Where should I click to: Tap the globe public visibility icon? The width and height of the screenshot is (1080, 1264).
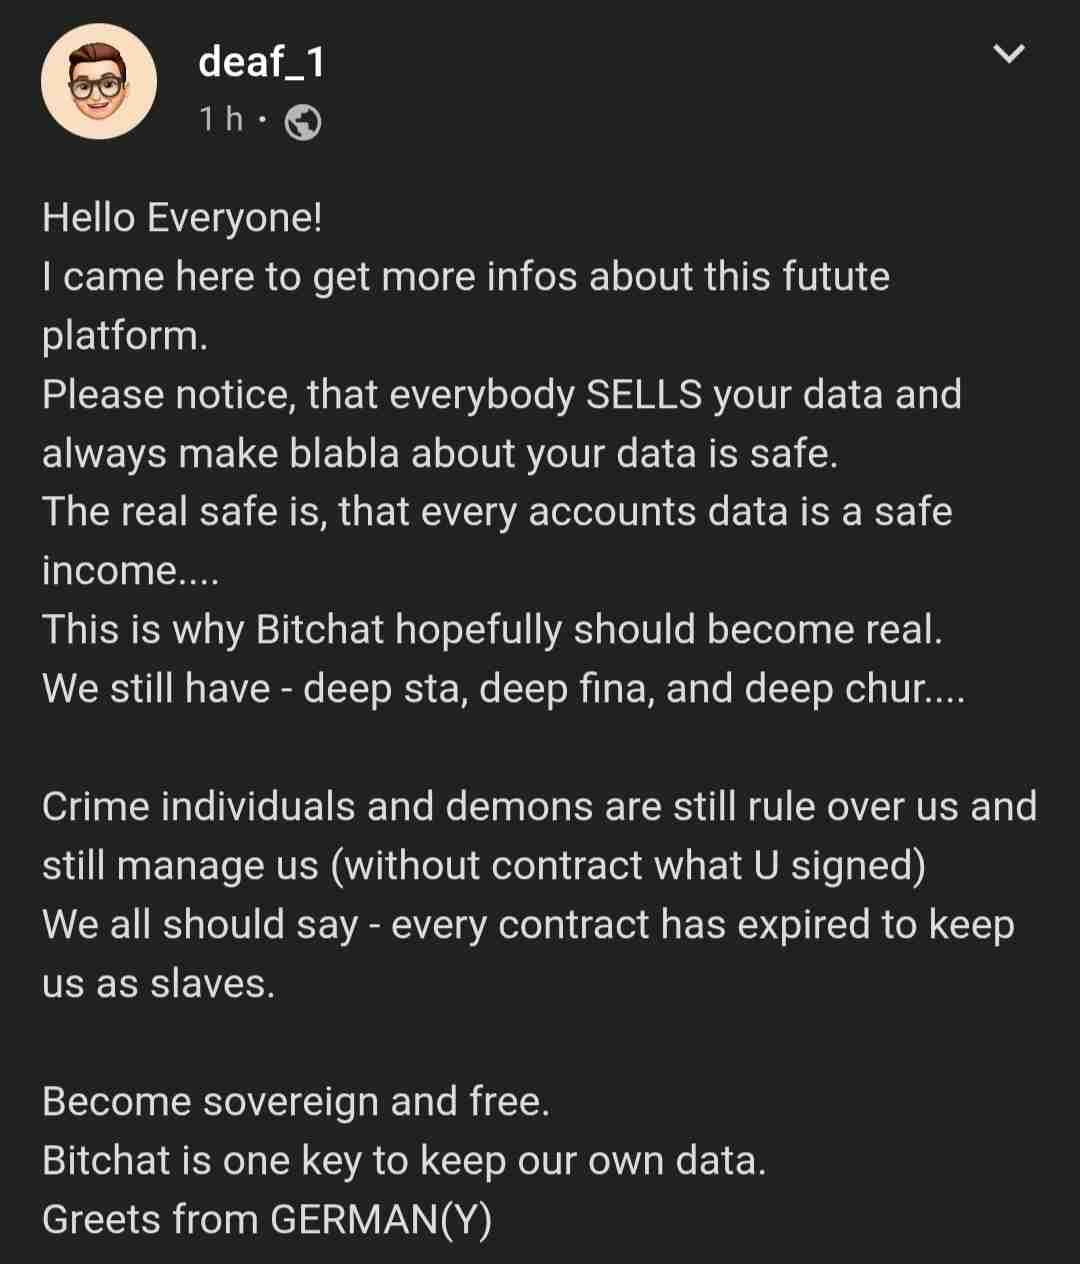pyautogui.click(x=303, y=122)
